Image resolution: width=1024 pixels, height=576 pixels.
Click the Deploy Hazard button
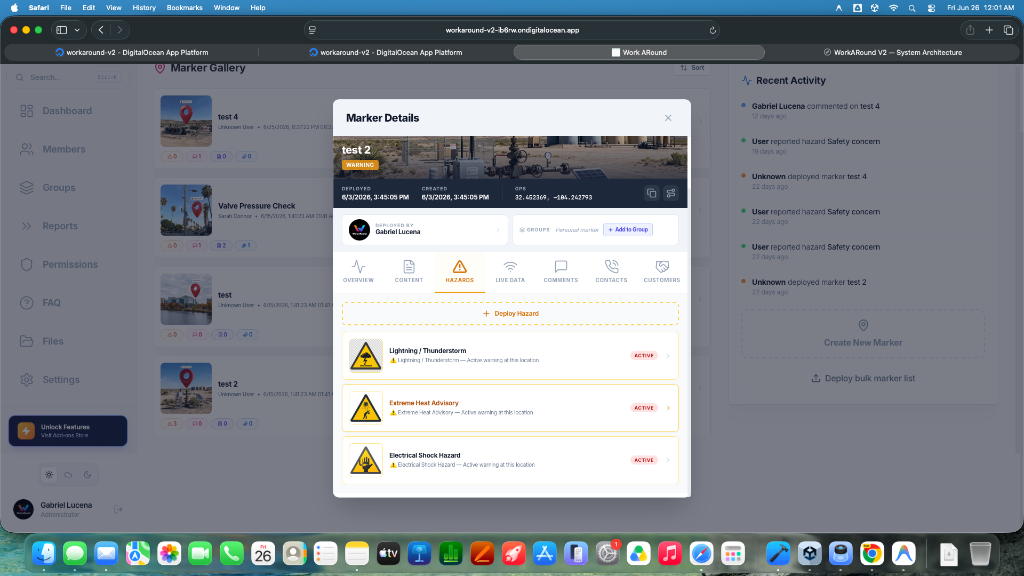click(510, 313)
